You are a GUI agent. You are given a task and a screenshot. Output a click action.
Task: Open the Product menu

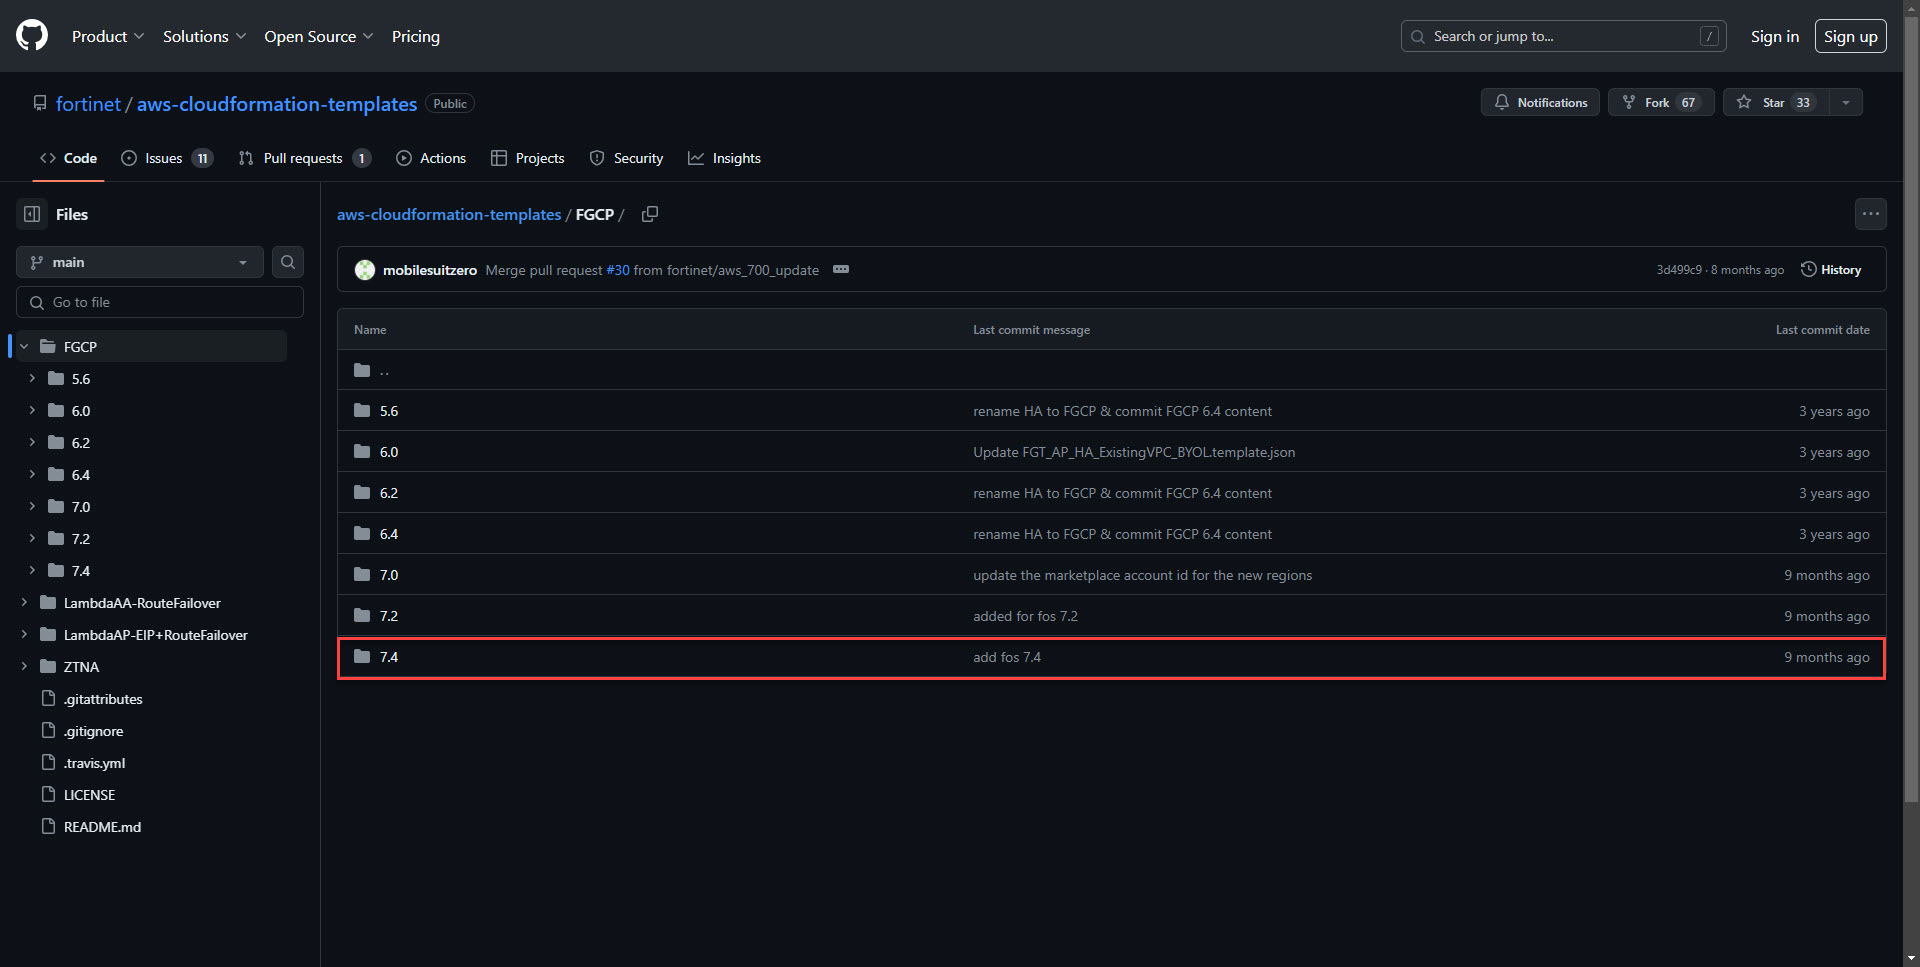pos(108,36)
